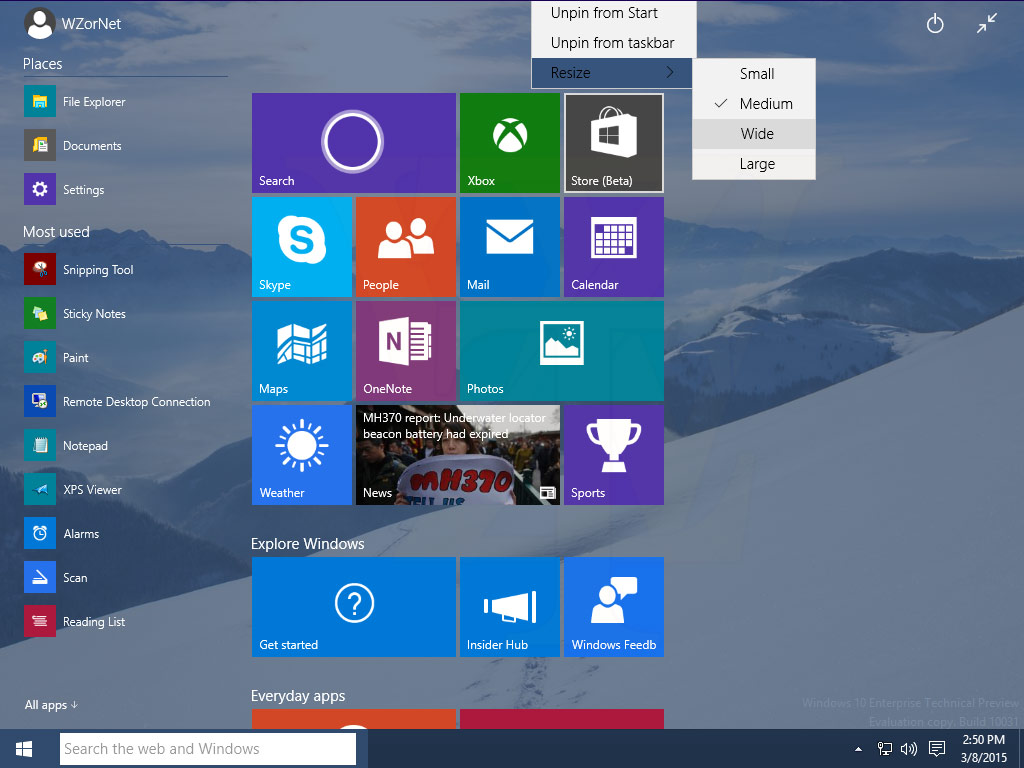The width and height of the screenshot is (1024, 768).
Task: Open the Xbox tile
Action: pos(509,143)
